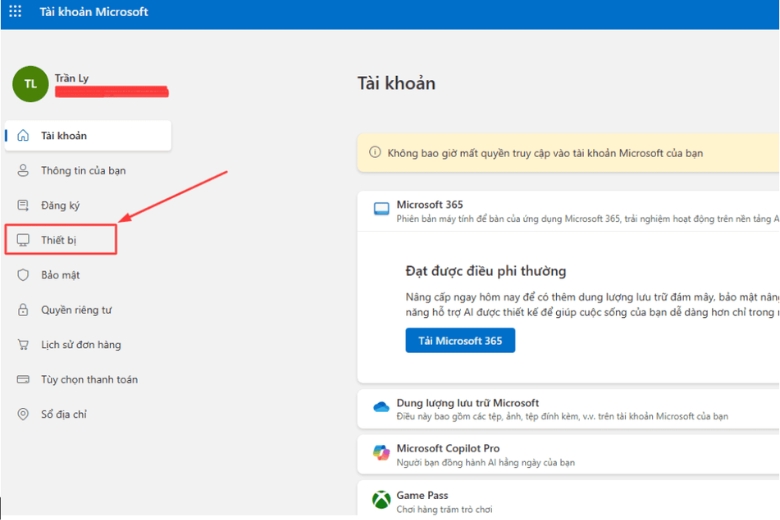Click the Microsoft 365 laptop icon
The image size is (780, 520).
(x=382, y=209)
